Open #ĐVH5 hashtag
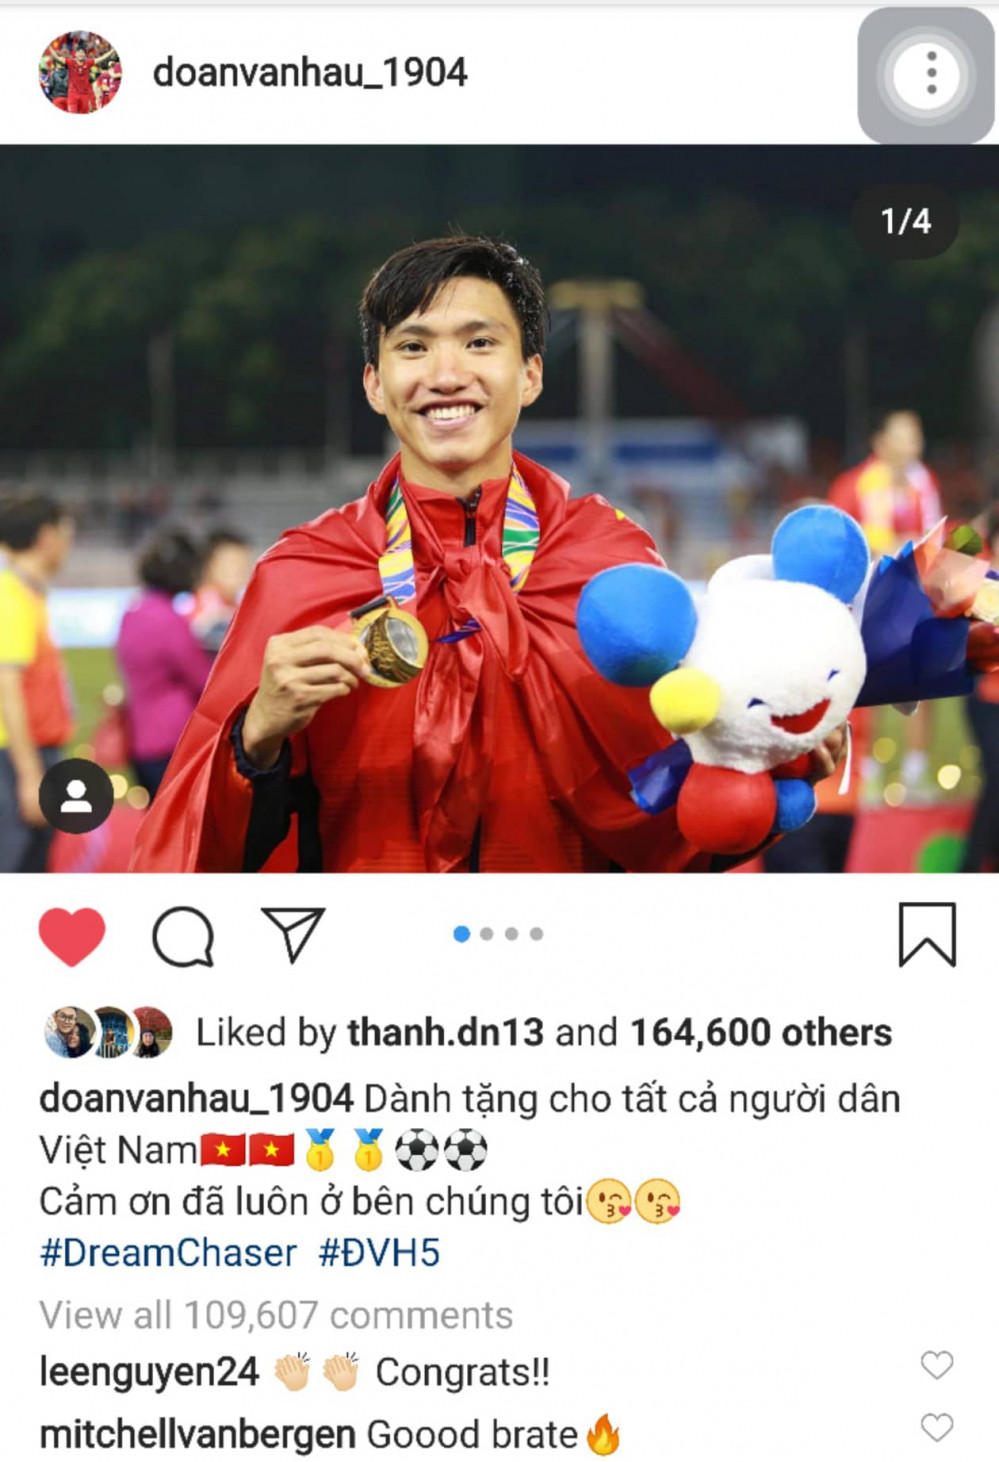The width and height of the screenshot is (999, 1462). click(x=379, y=1252)
